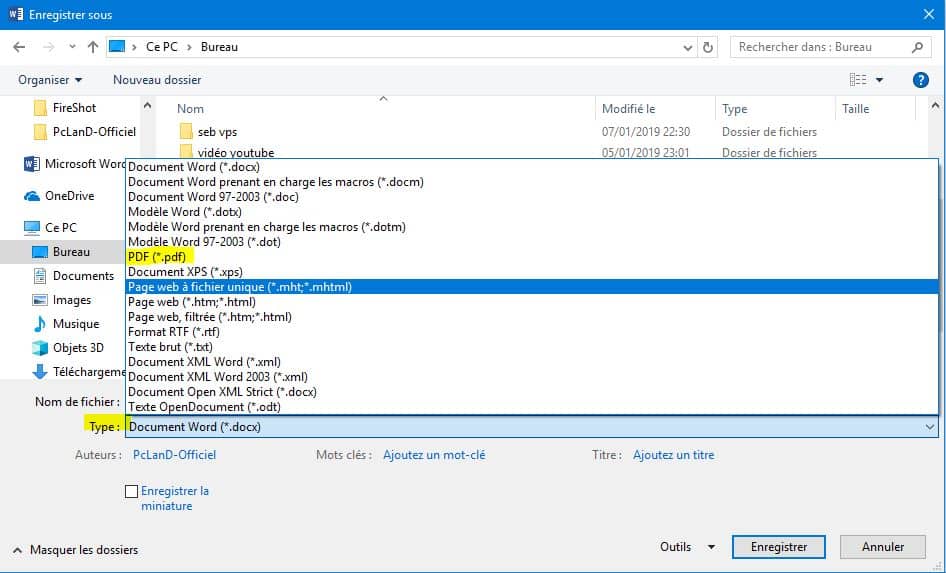Click Ajoutez un mot-clé
Screen dimensions: 946x573
[434, 455]
